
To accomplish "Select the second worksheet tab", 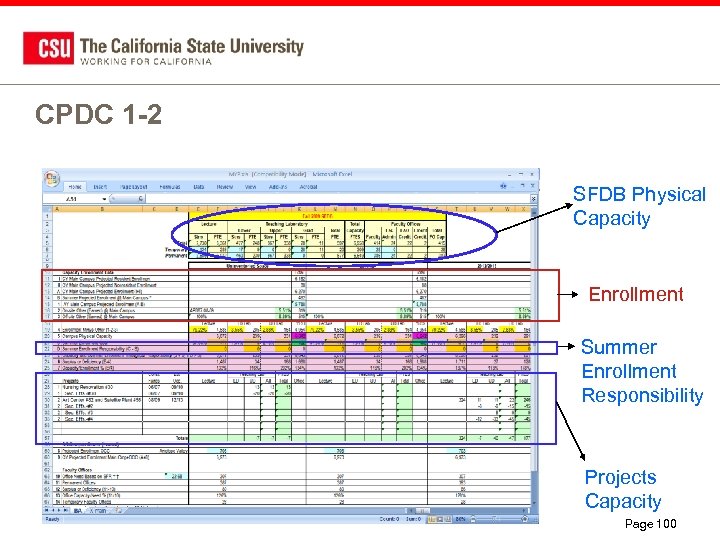I will (x=99, y=511).
